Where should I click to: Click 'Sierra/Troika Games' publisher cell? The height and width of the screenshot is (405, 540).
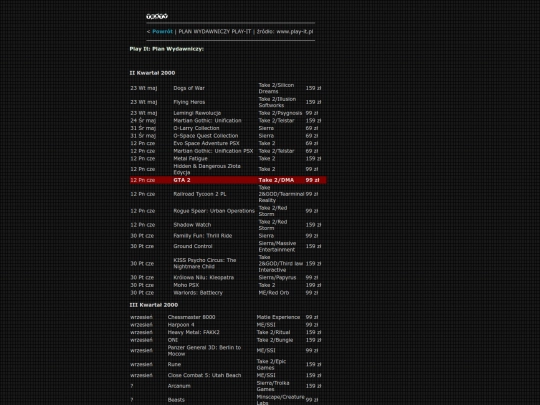point(273,386)
